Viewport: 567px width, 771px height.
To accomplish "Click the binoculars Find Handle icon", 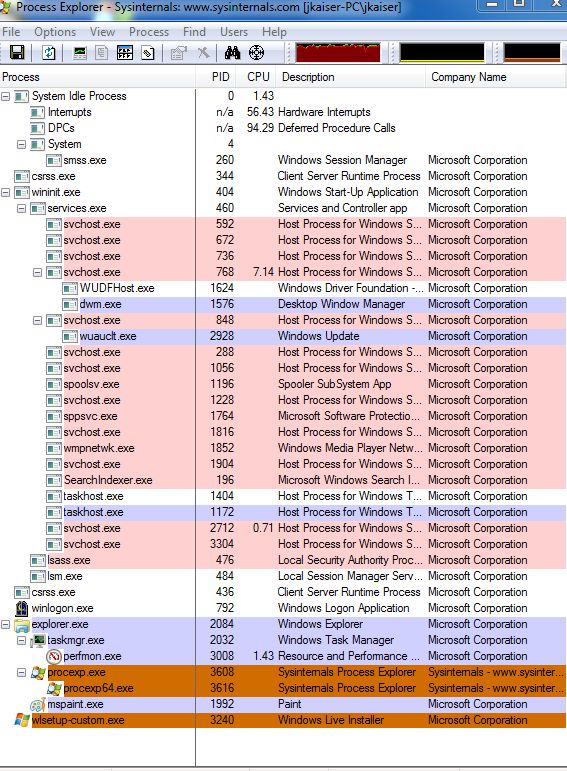I will tap(232, 52).
